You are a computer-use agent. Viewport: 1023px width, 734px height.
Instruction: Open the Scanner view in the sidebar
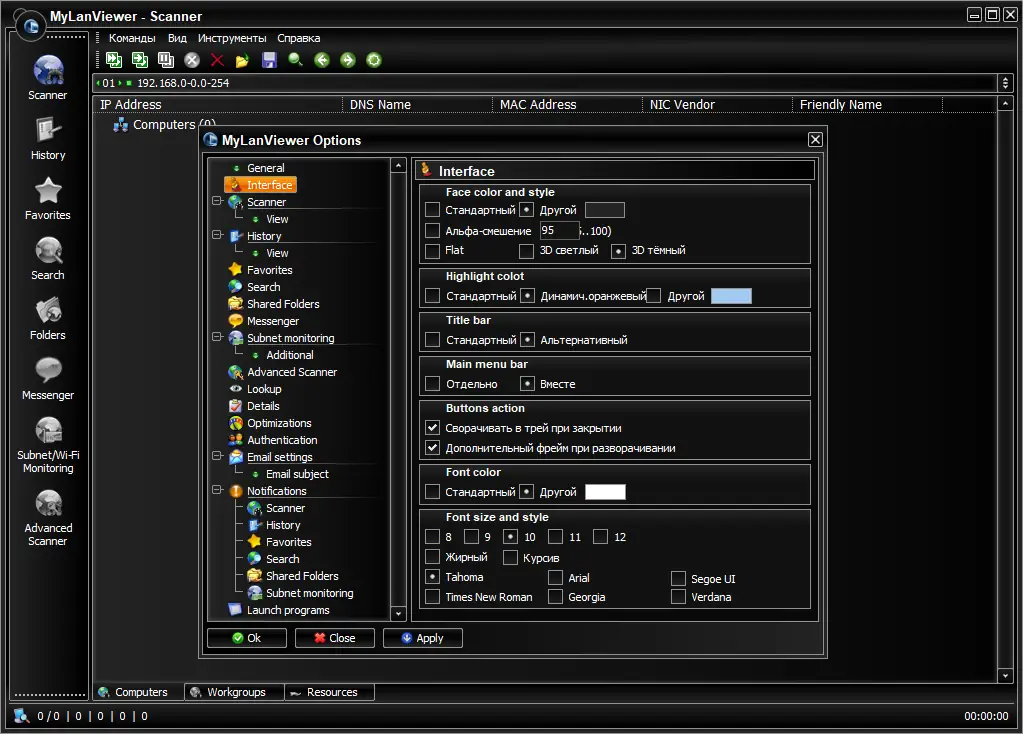pos(47,77)
